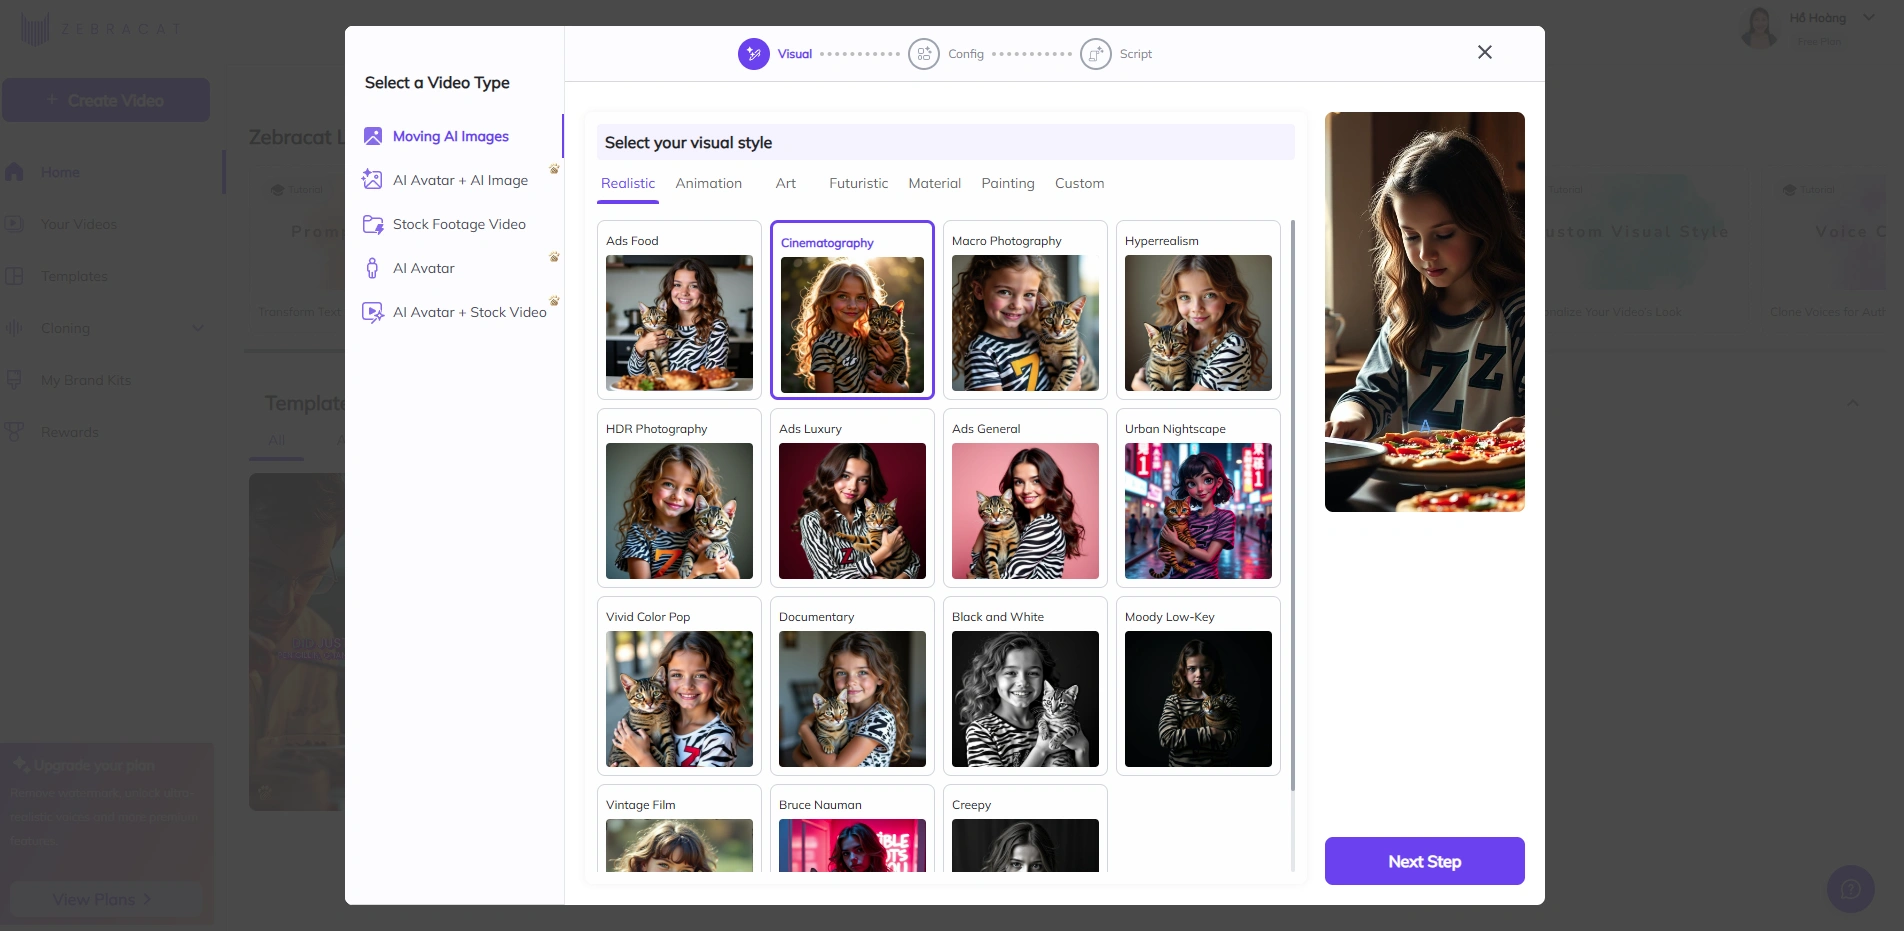Viewport: 1904px width, 931px height.
Task: Expand the Cloning sidebar menu chevron
Action: point(198,328)
